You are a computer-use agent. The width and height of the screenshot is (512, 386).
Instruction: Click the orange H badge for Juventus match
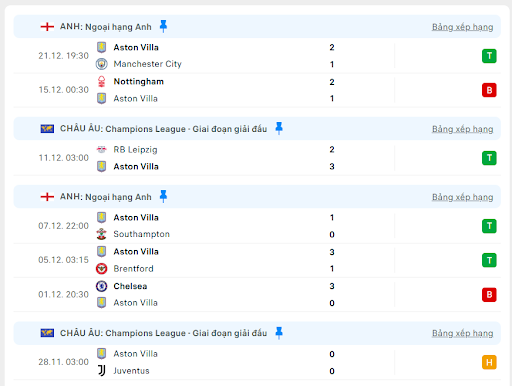click(x=489, y=362)
